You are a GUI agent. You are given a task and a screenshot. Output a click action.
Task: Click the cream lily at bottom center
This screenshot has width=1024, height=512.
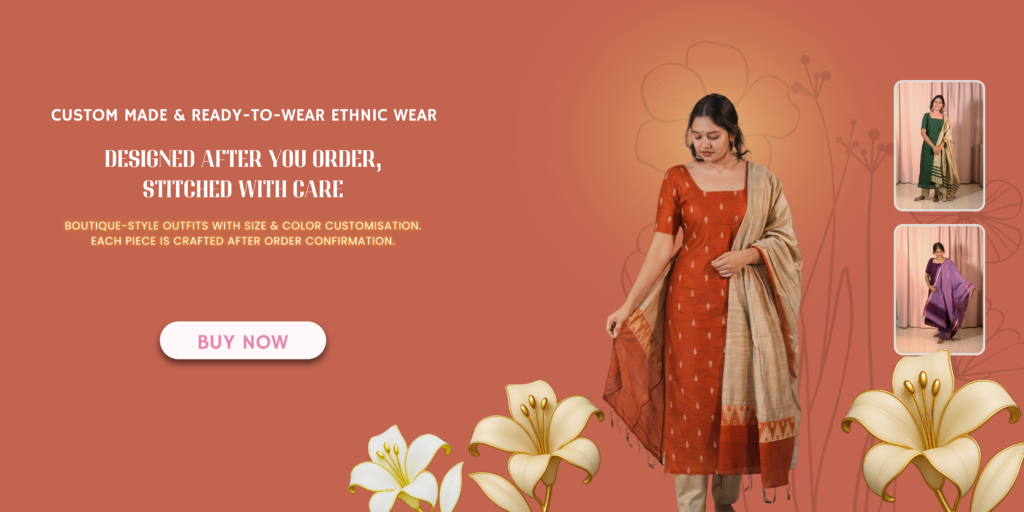coord(537,444)
